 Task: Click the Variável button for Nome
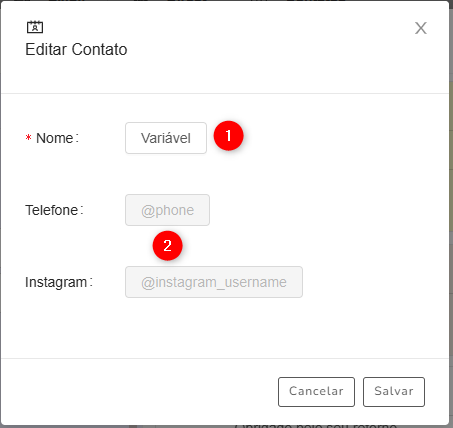[x=166, y=138]
